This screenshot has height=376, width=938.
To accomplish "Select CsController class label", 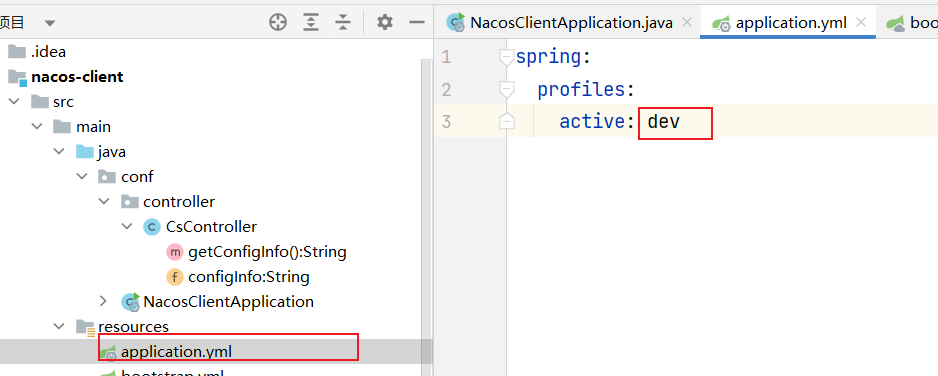I will (x=211, y=227).
